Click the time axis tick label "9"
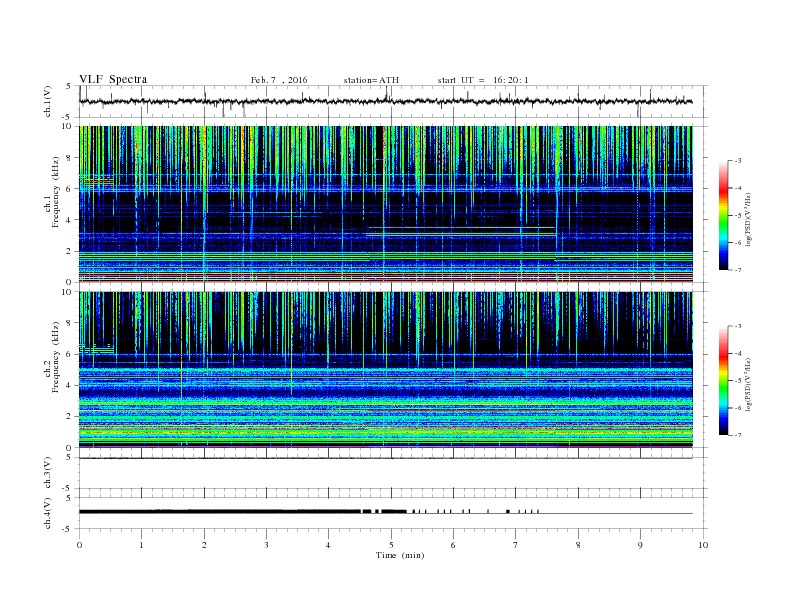Viewport: 792px width, 612px height. click(640, 545)
